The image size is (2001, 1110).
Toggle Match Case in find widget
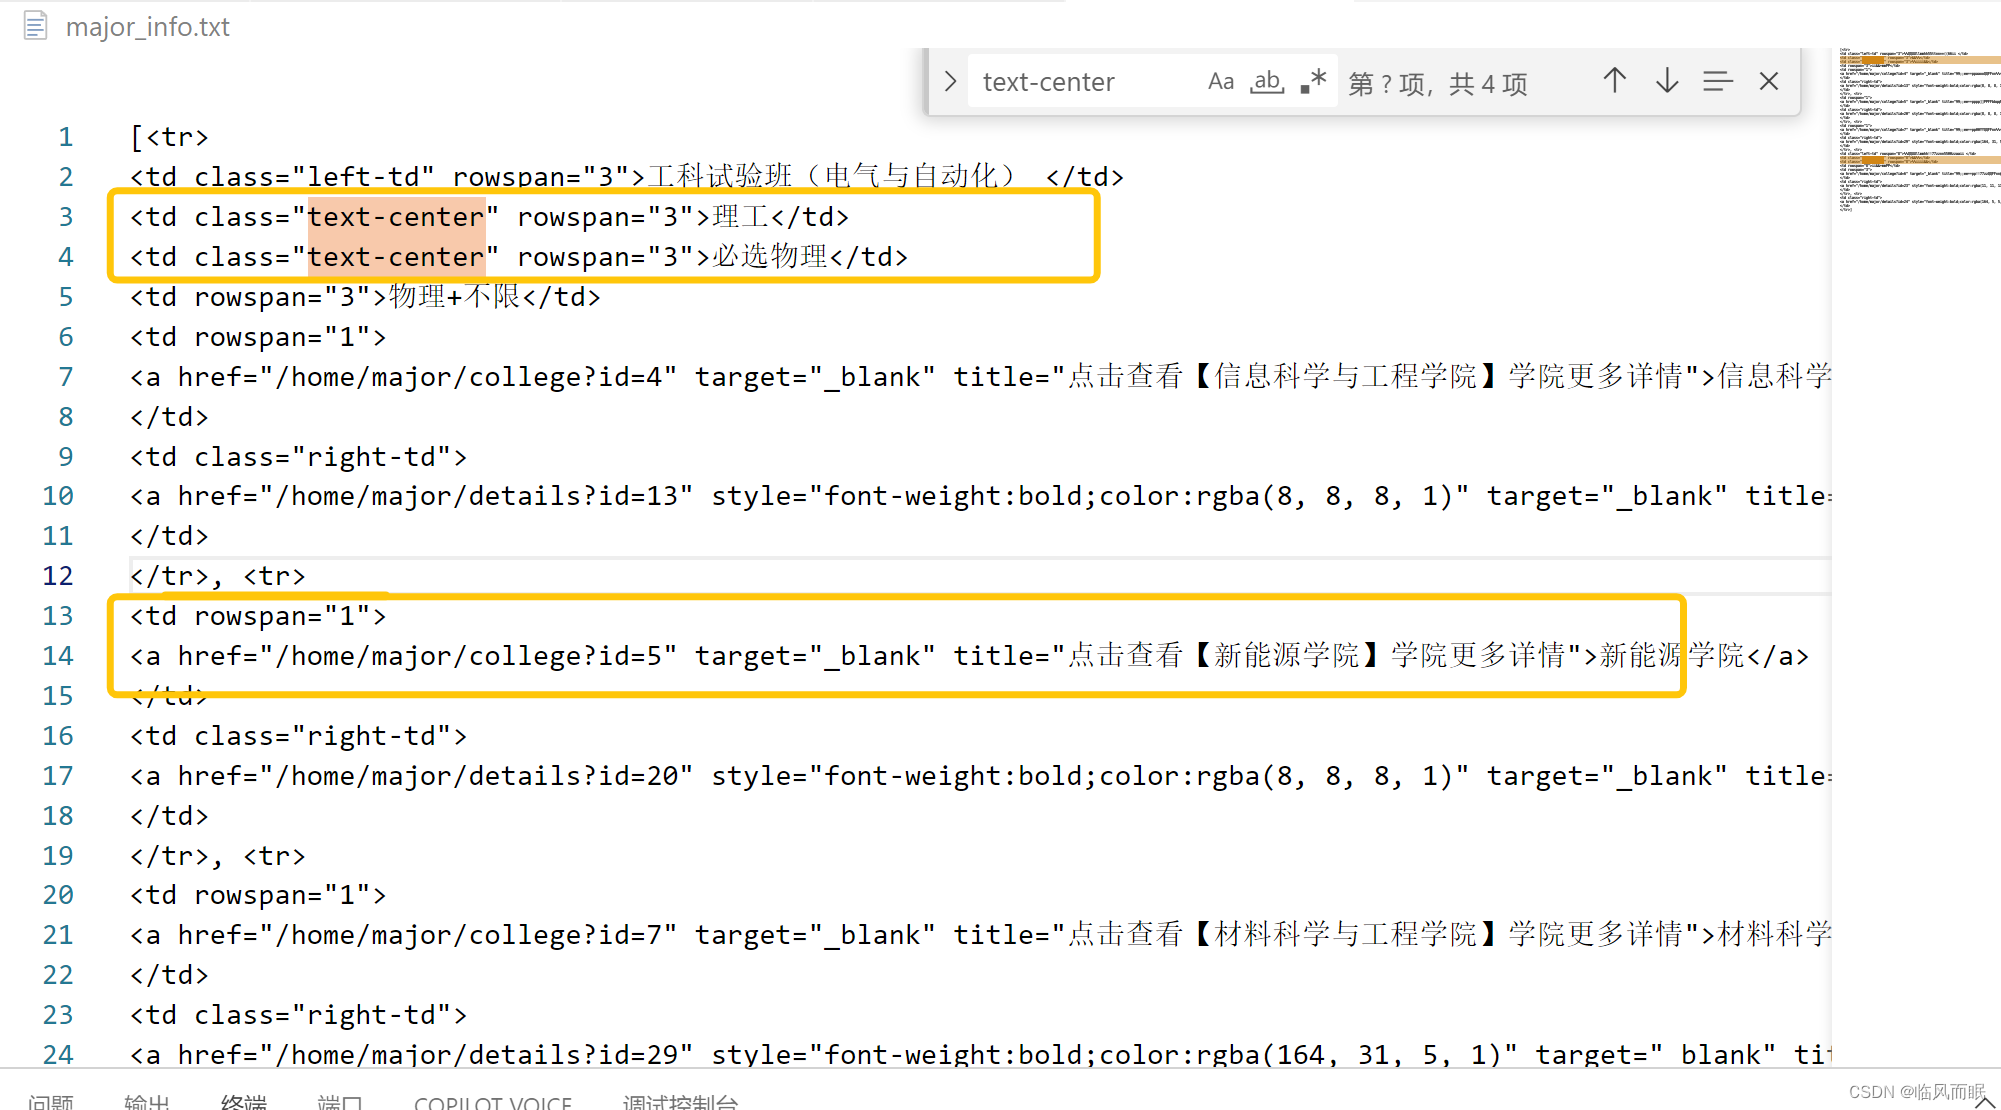tap(1221, 82)
